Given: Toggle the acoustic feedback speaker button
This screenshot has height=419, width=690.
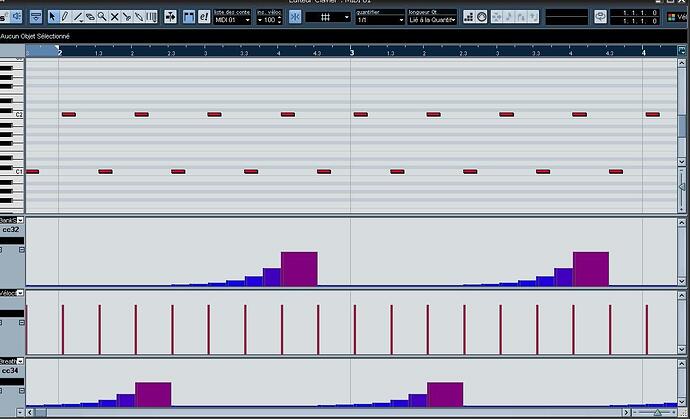Looking at the screenshot, I should click(16, 17).
